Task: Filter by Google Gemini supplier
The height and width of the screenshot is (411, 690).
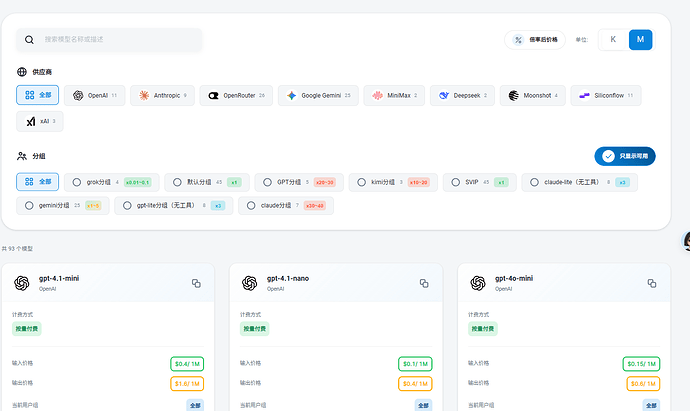Action: click(318, 95)
